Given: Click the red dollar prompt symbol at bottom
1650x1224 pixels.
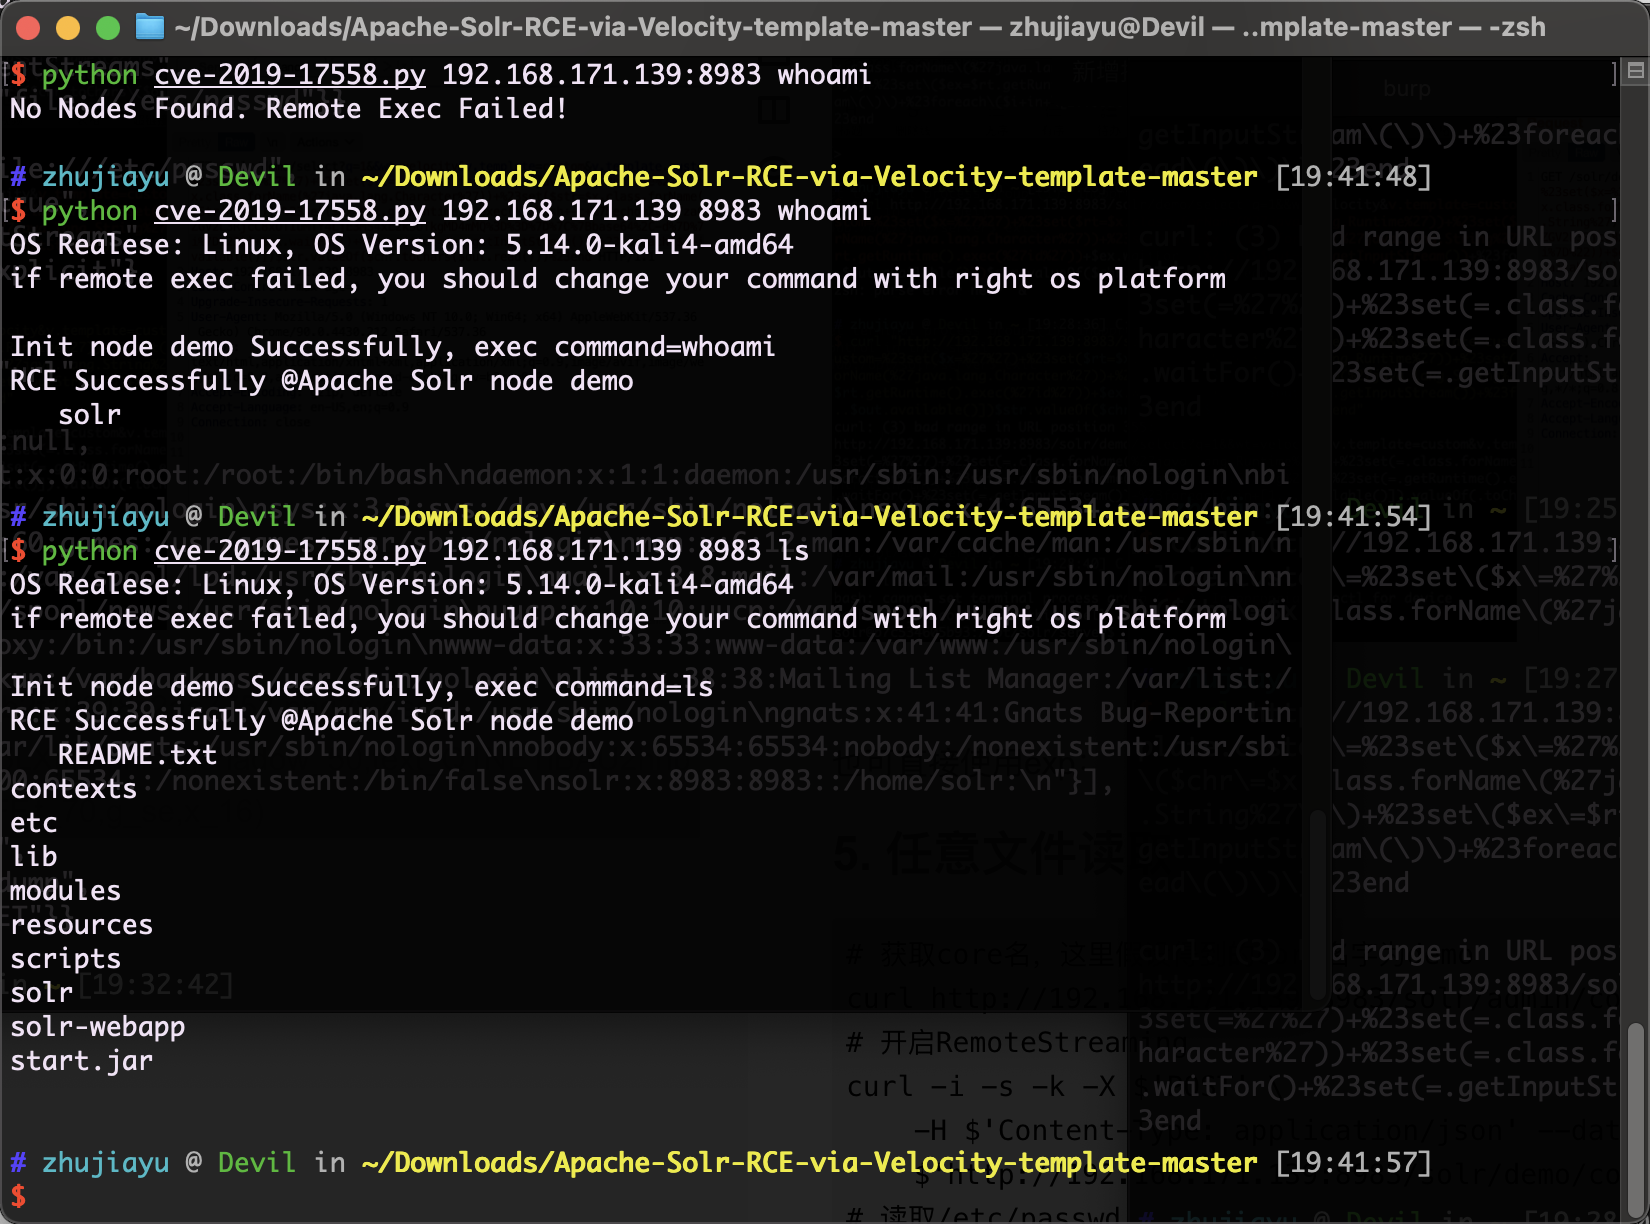Looking at the screenshot, I should [x=17, y=1196].
